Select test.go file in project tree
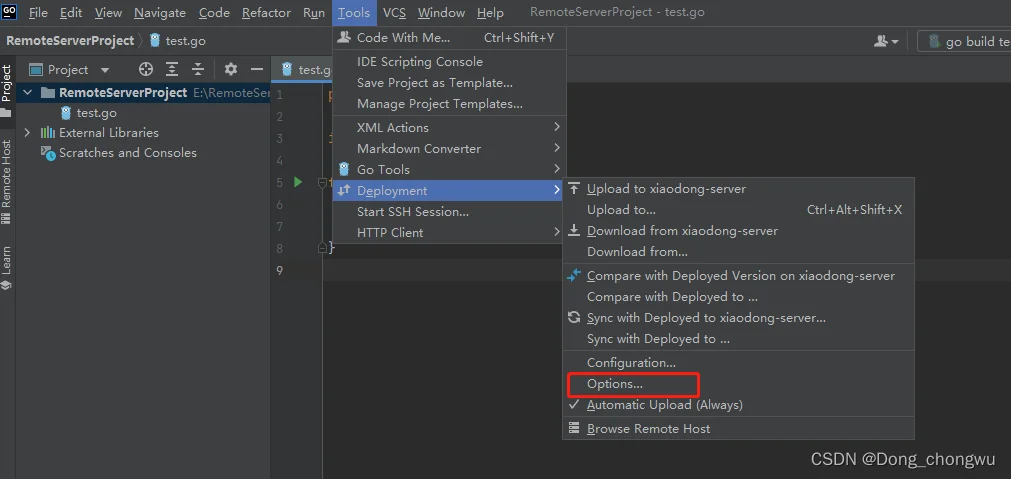The image size is (1011, 479). coord(96,112)
